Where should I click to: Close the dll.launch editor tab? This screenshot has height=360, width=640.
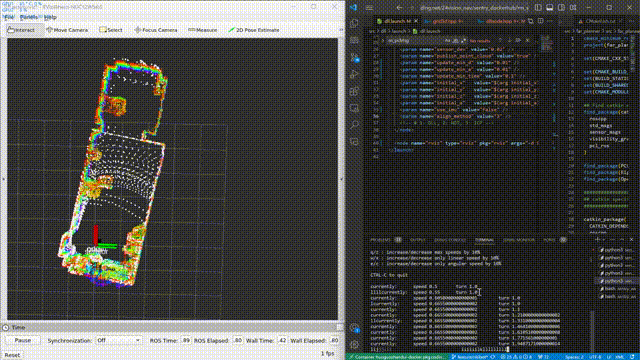[x=416, y=21]
